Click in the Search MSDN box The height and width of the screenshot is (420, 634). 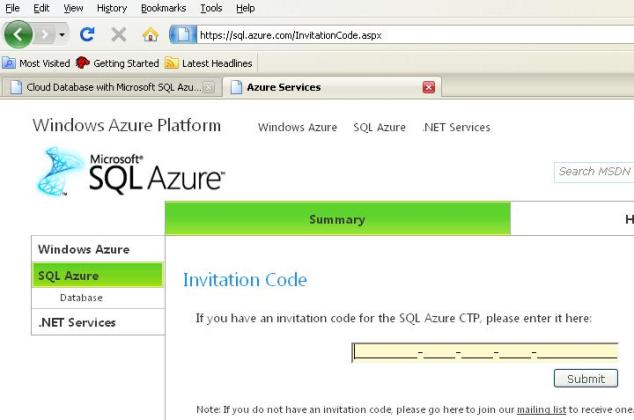594,172
